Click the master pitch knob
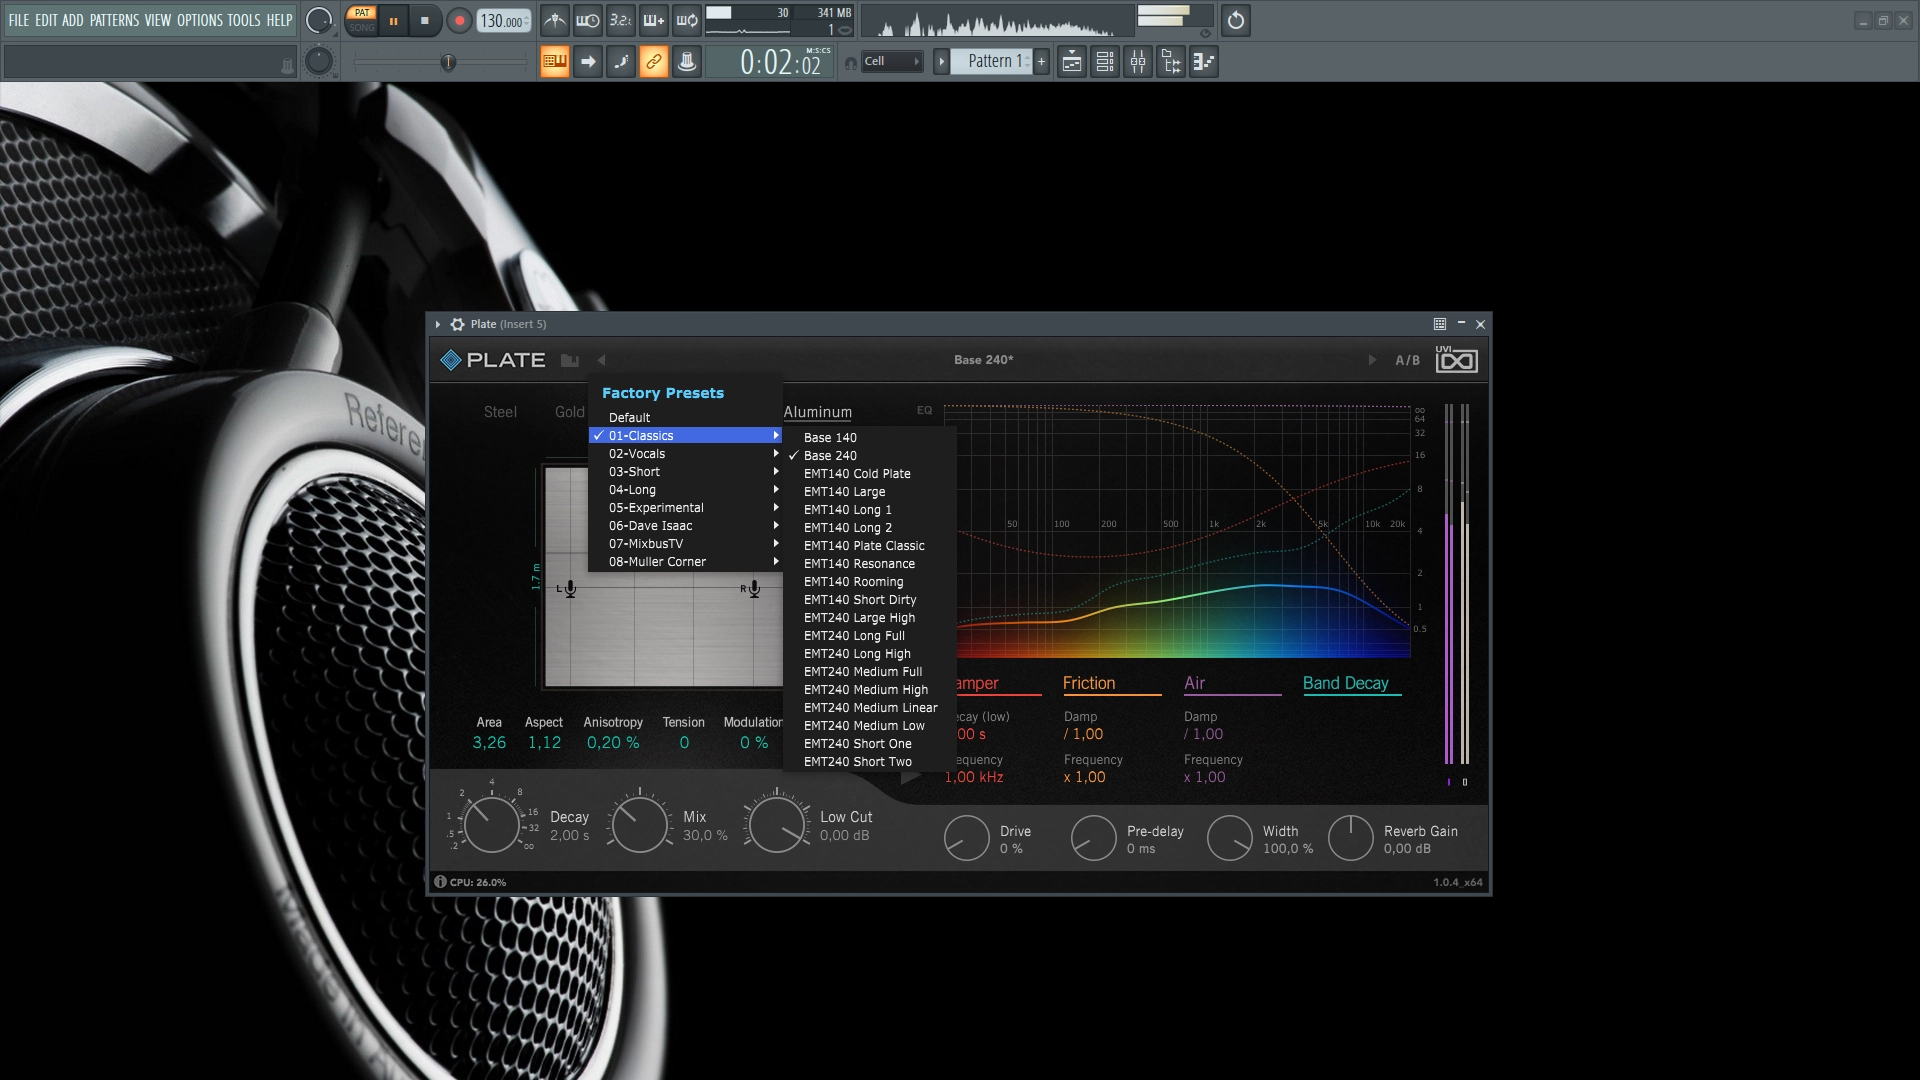Viewport: 1920px width, 1080px height. pos(319,62)
